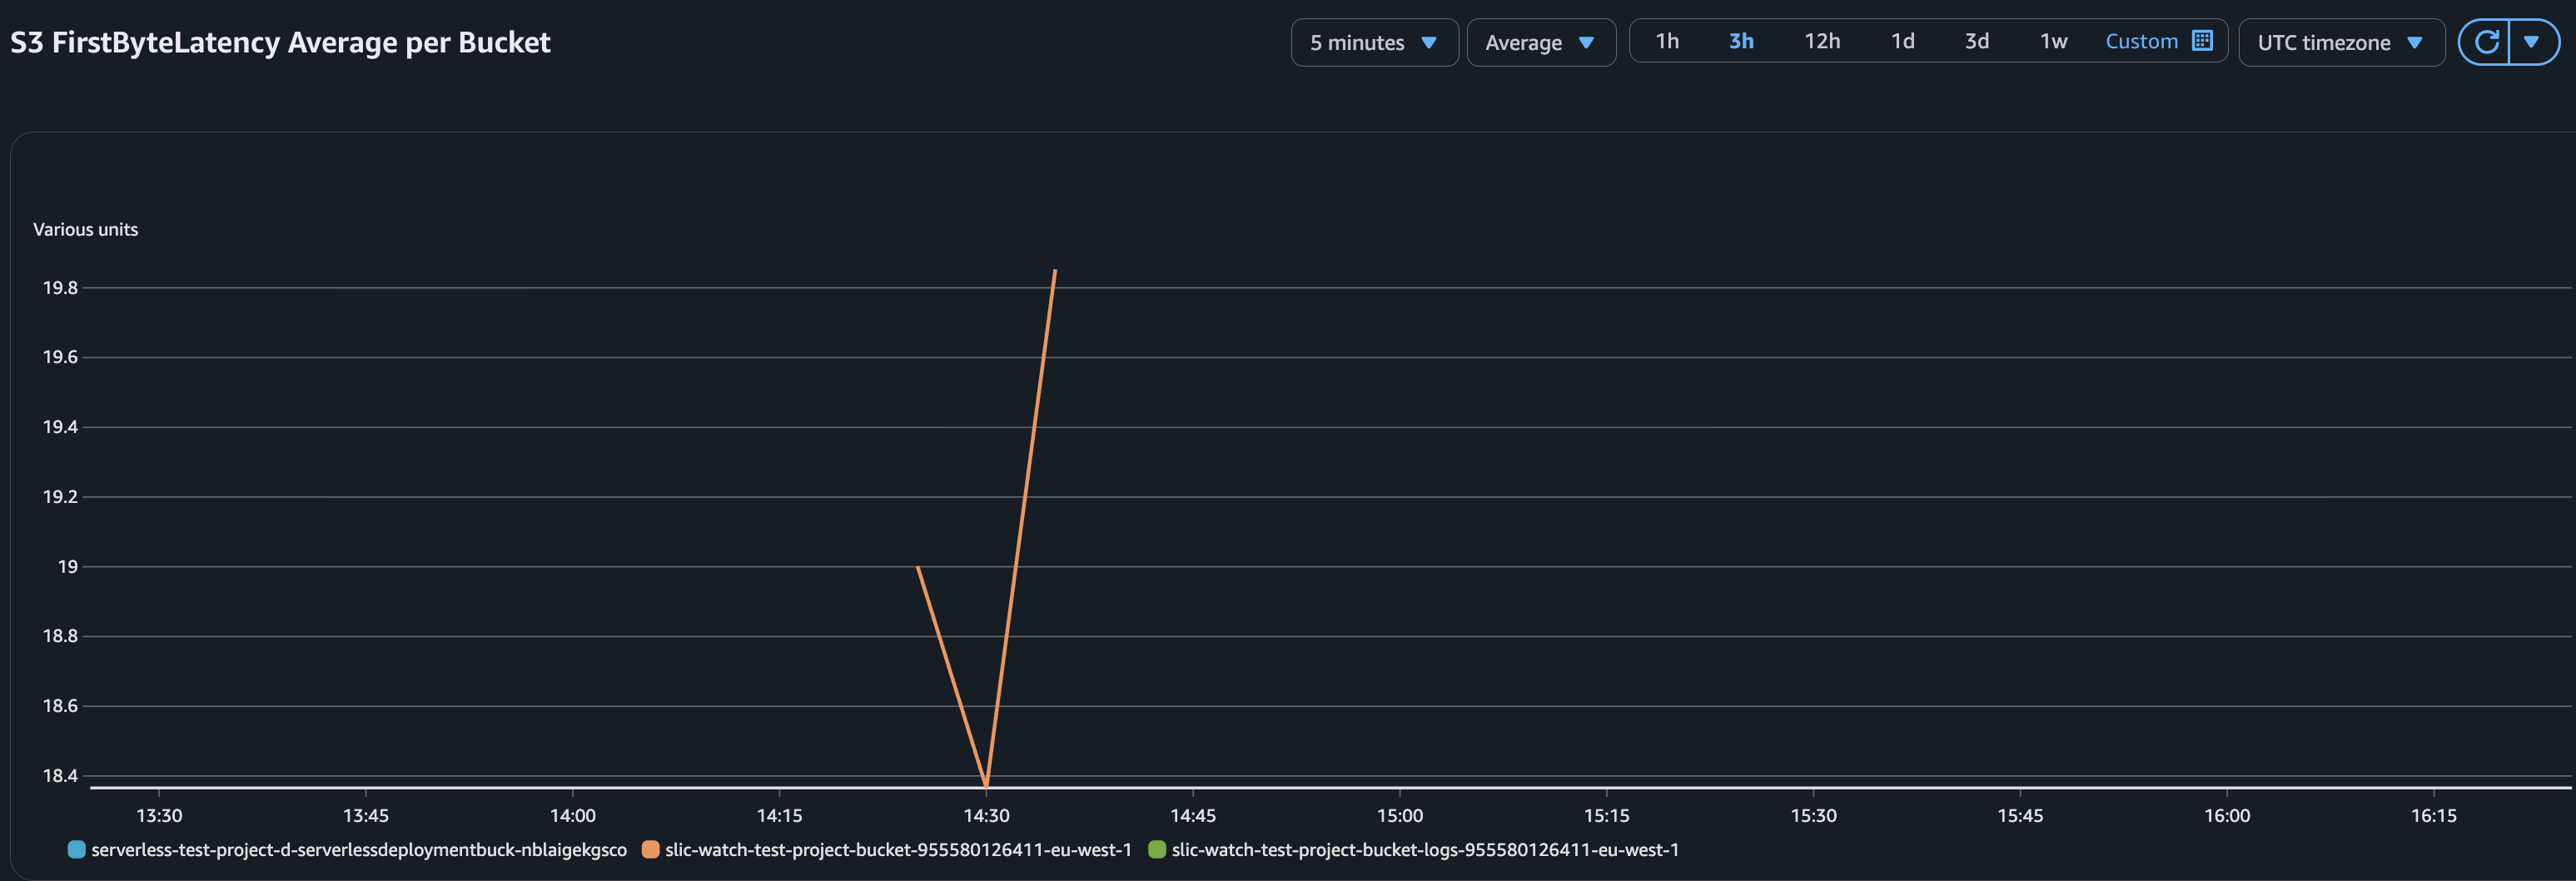The height and width of the screenshot is (881, 2576).
Task: Click the blue legend dot for the deployment bucket
Action: (75, 850)
